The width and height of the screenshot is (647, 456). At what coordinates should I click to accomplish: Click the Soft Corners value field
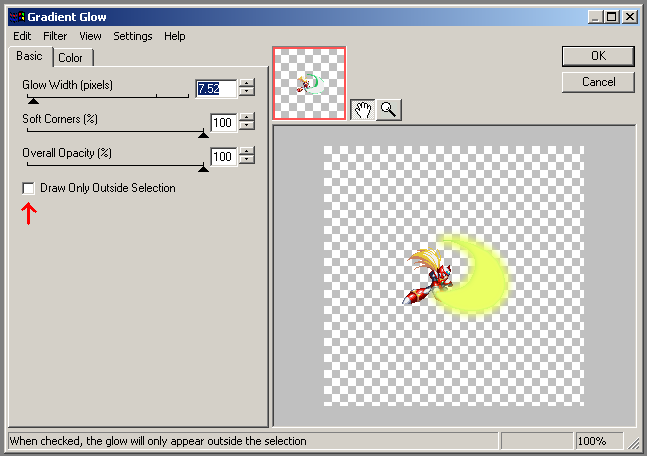click(224, 123)
